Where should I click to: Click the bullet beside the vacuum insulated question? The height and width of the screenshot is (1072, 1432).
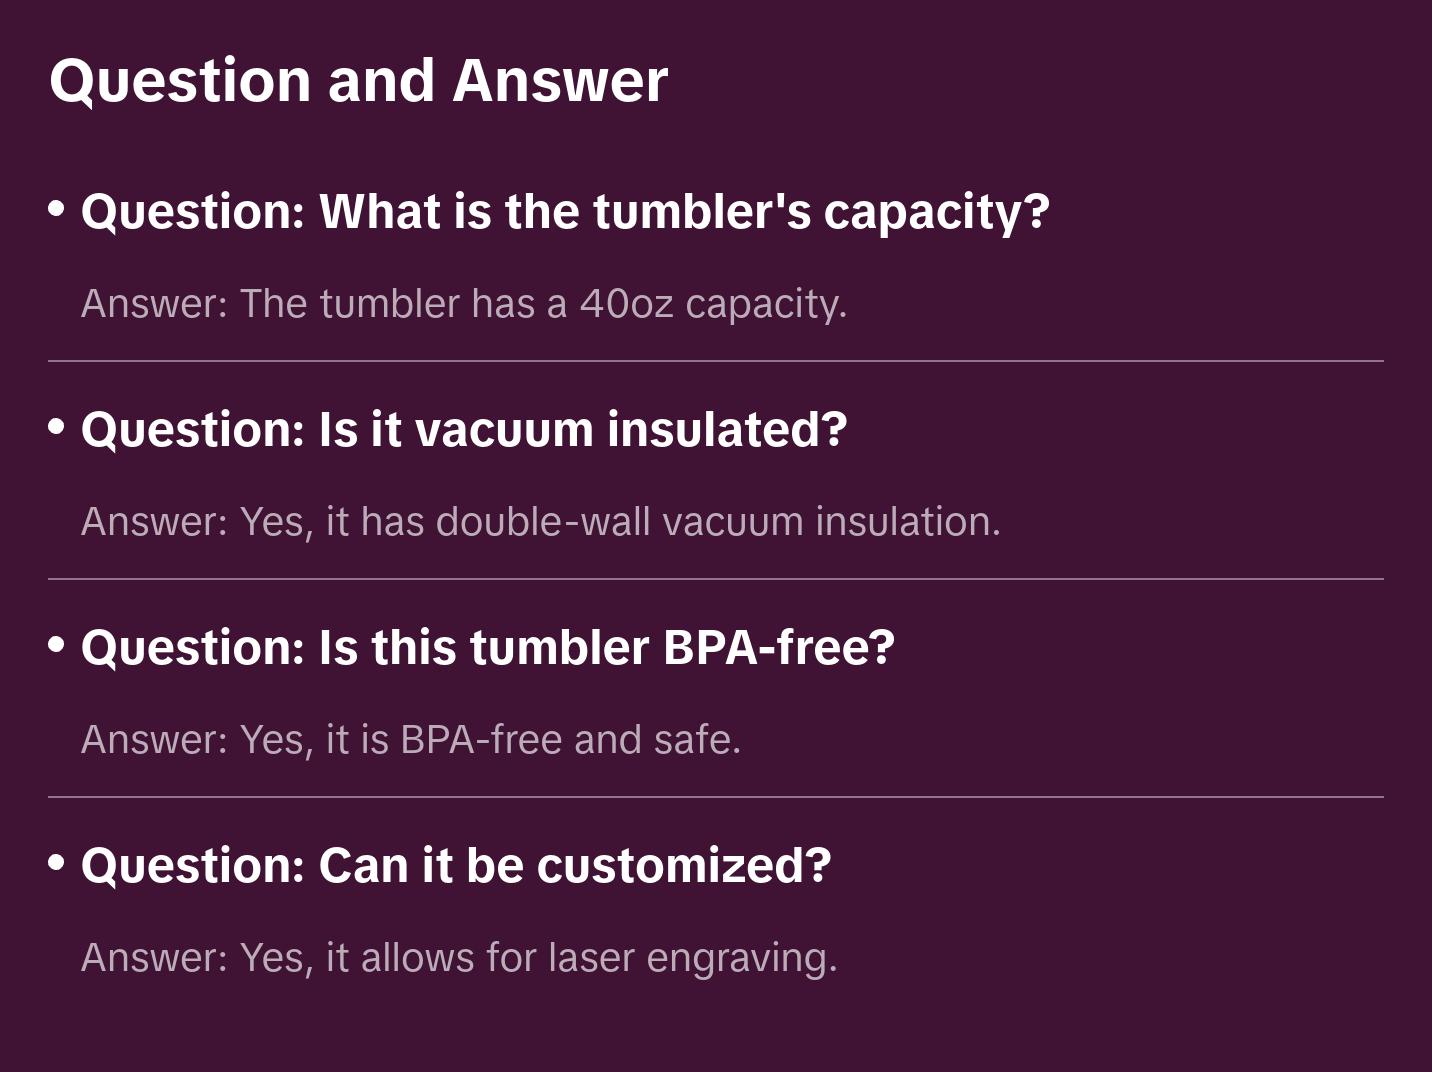point(57,427)
